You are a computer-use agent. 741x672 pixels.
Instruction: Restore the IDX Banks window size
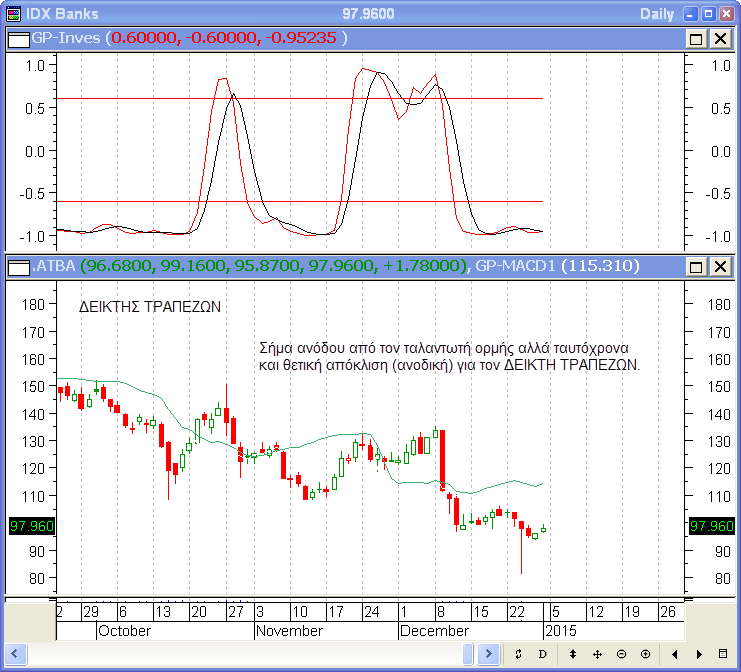[708, 14]
